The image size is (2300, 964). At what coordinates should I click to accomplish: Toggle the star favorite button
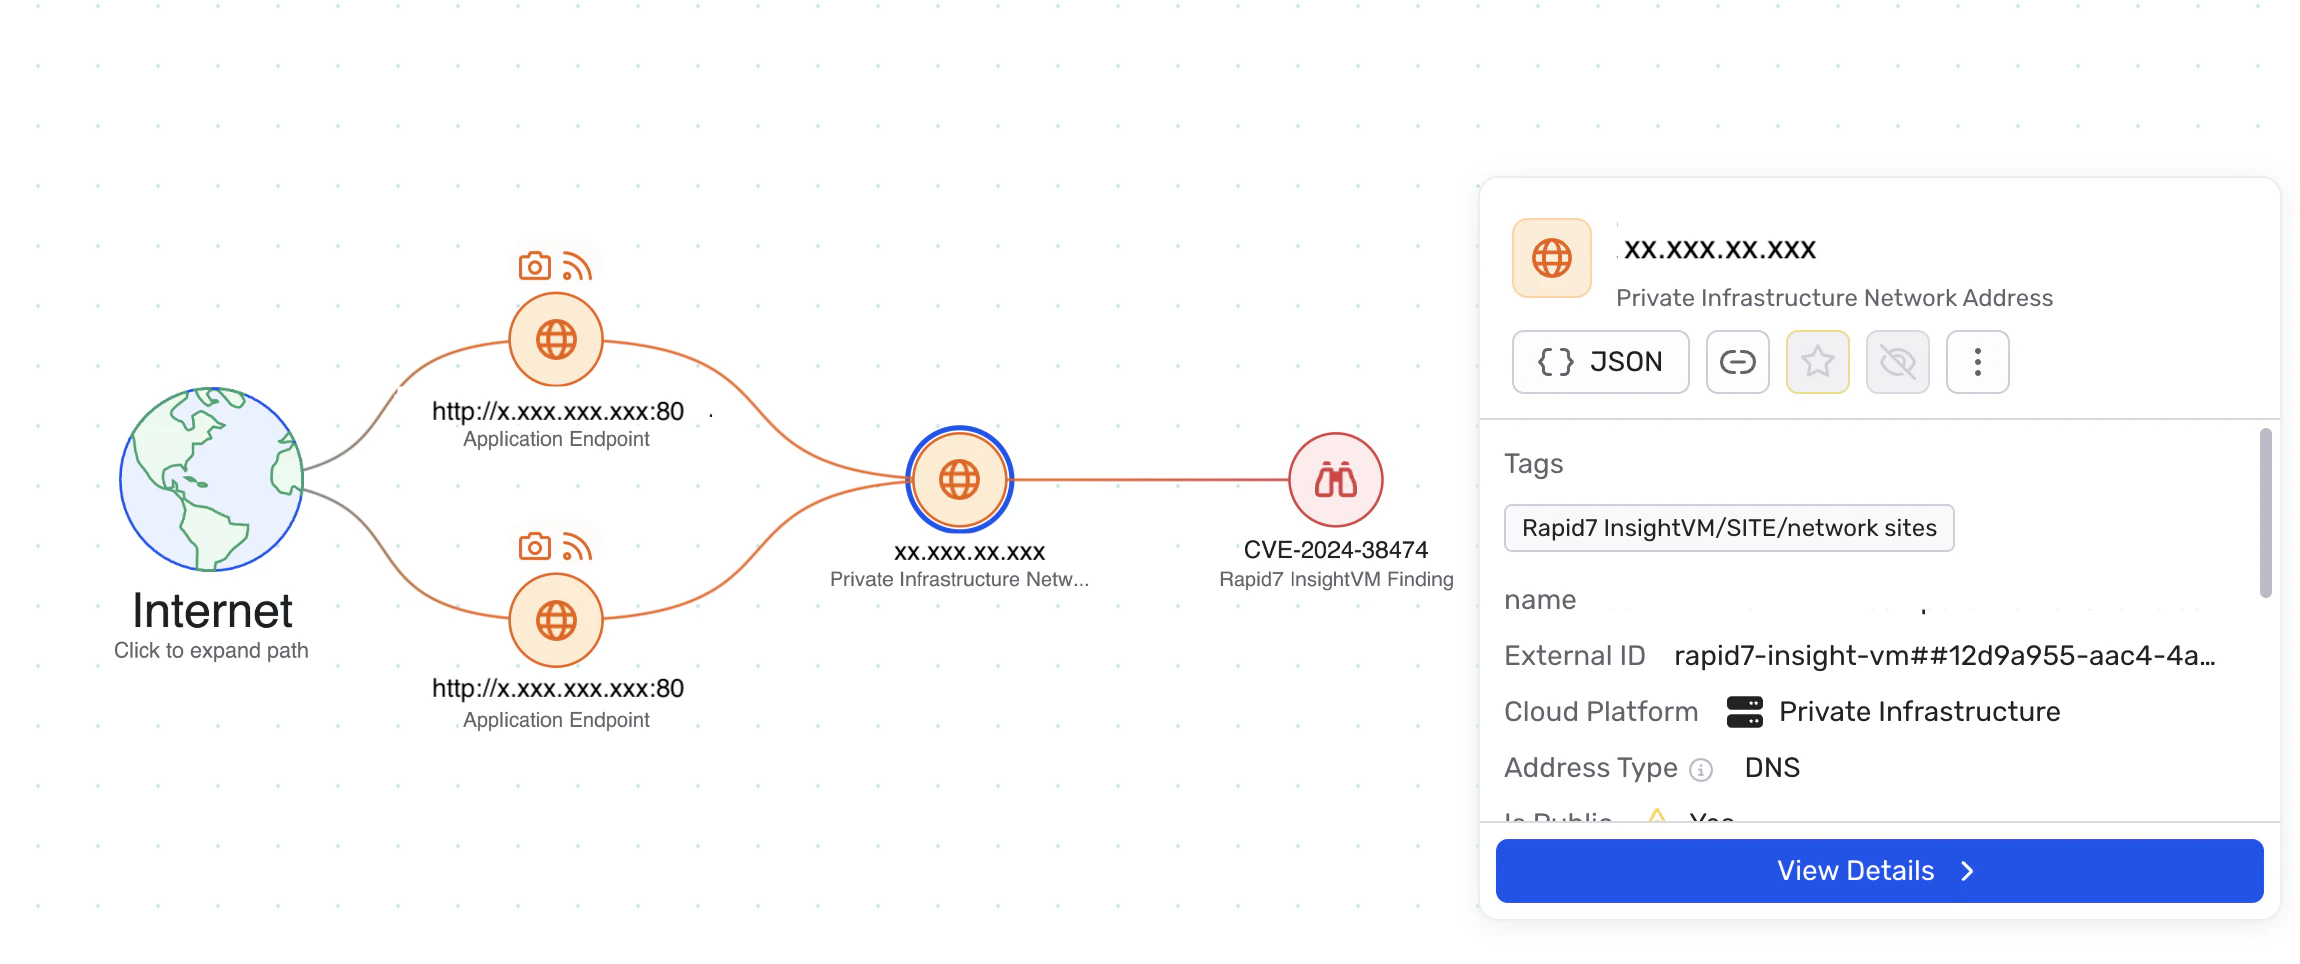coord(1817,362)
